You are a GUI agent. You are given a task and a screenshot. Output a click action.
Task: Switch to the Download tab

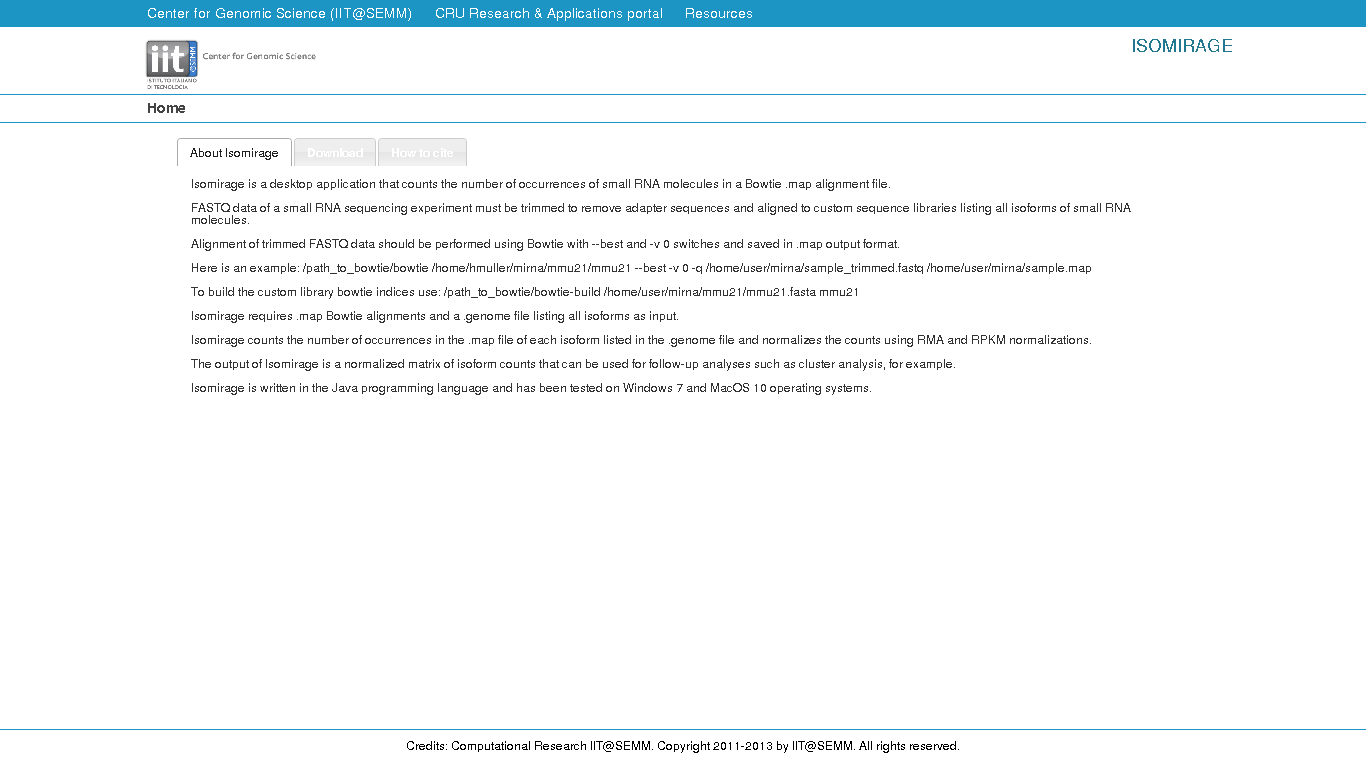tap(335, 153)
